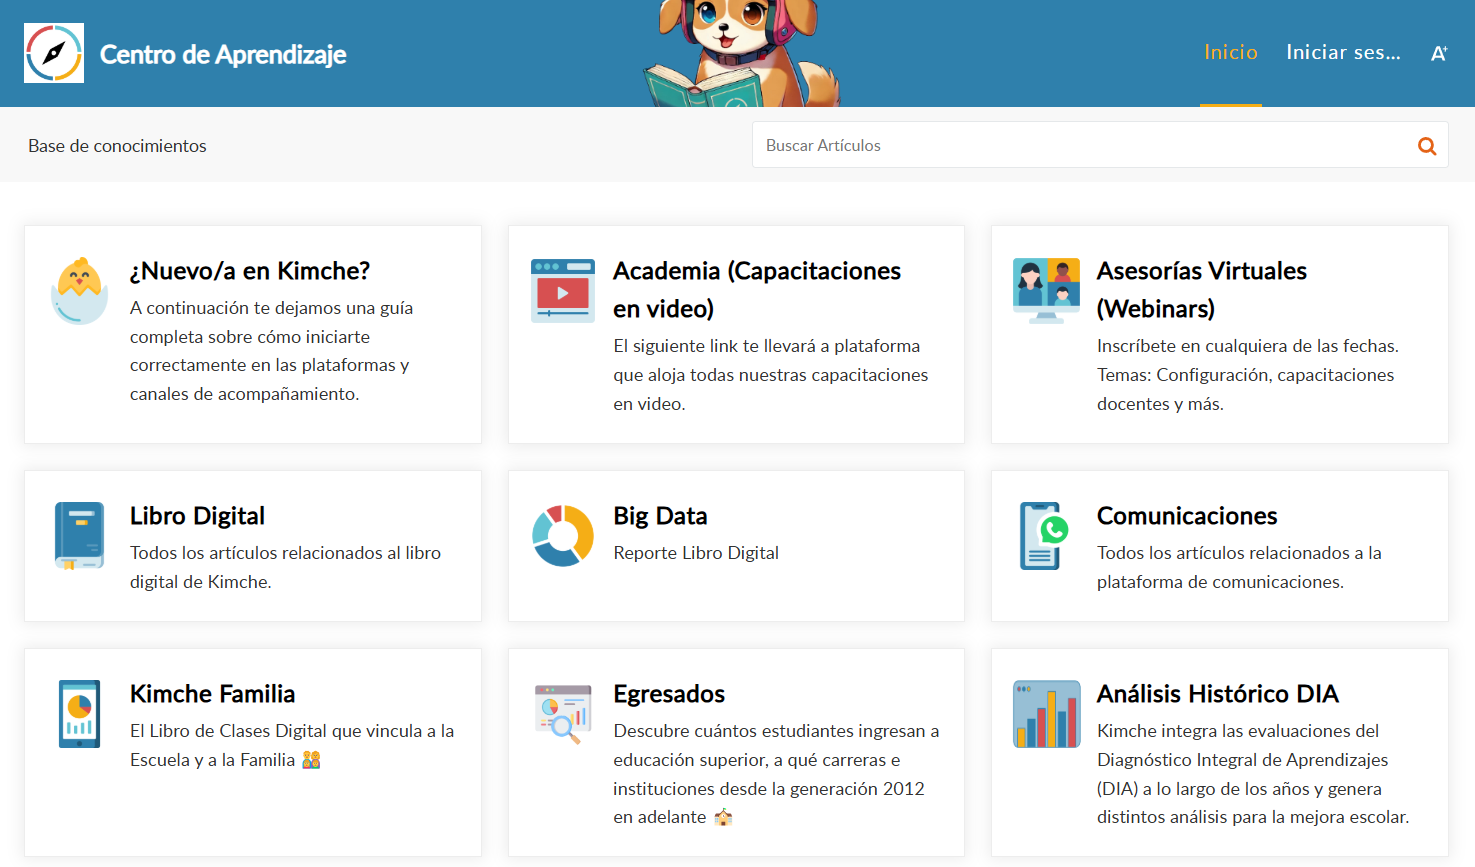Click the Big Data donut chart icon
Viewport: 1475px width, 867px height.
[x=563, y=536]
